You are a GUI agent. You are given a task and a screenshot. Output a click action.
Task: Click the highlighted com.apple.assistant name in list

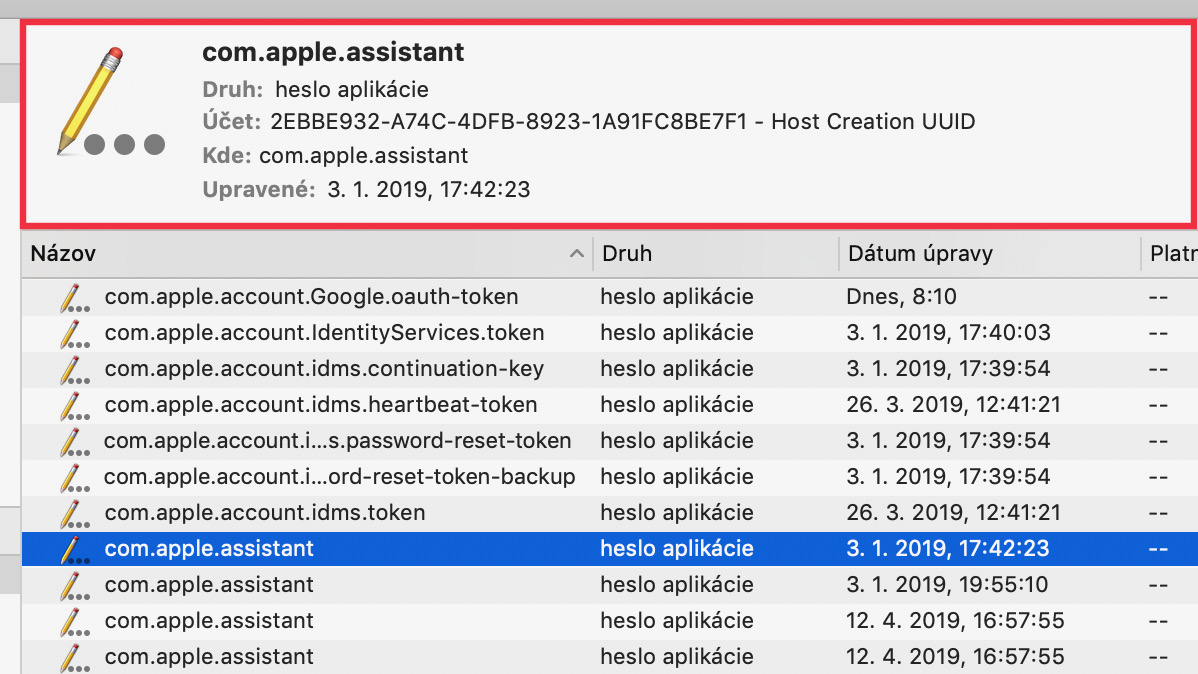tap(209, 548)
